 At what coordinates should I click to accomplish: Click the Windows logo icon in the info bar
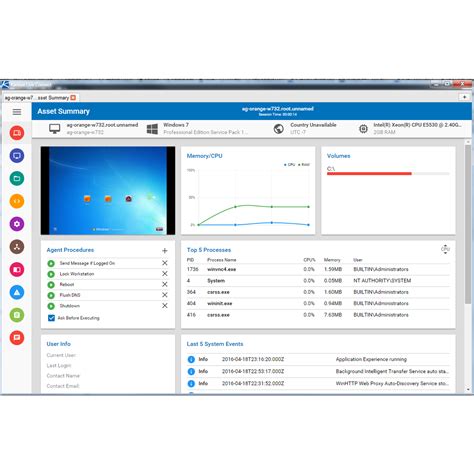pos(152,129)
